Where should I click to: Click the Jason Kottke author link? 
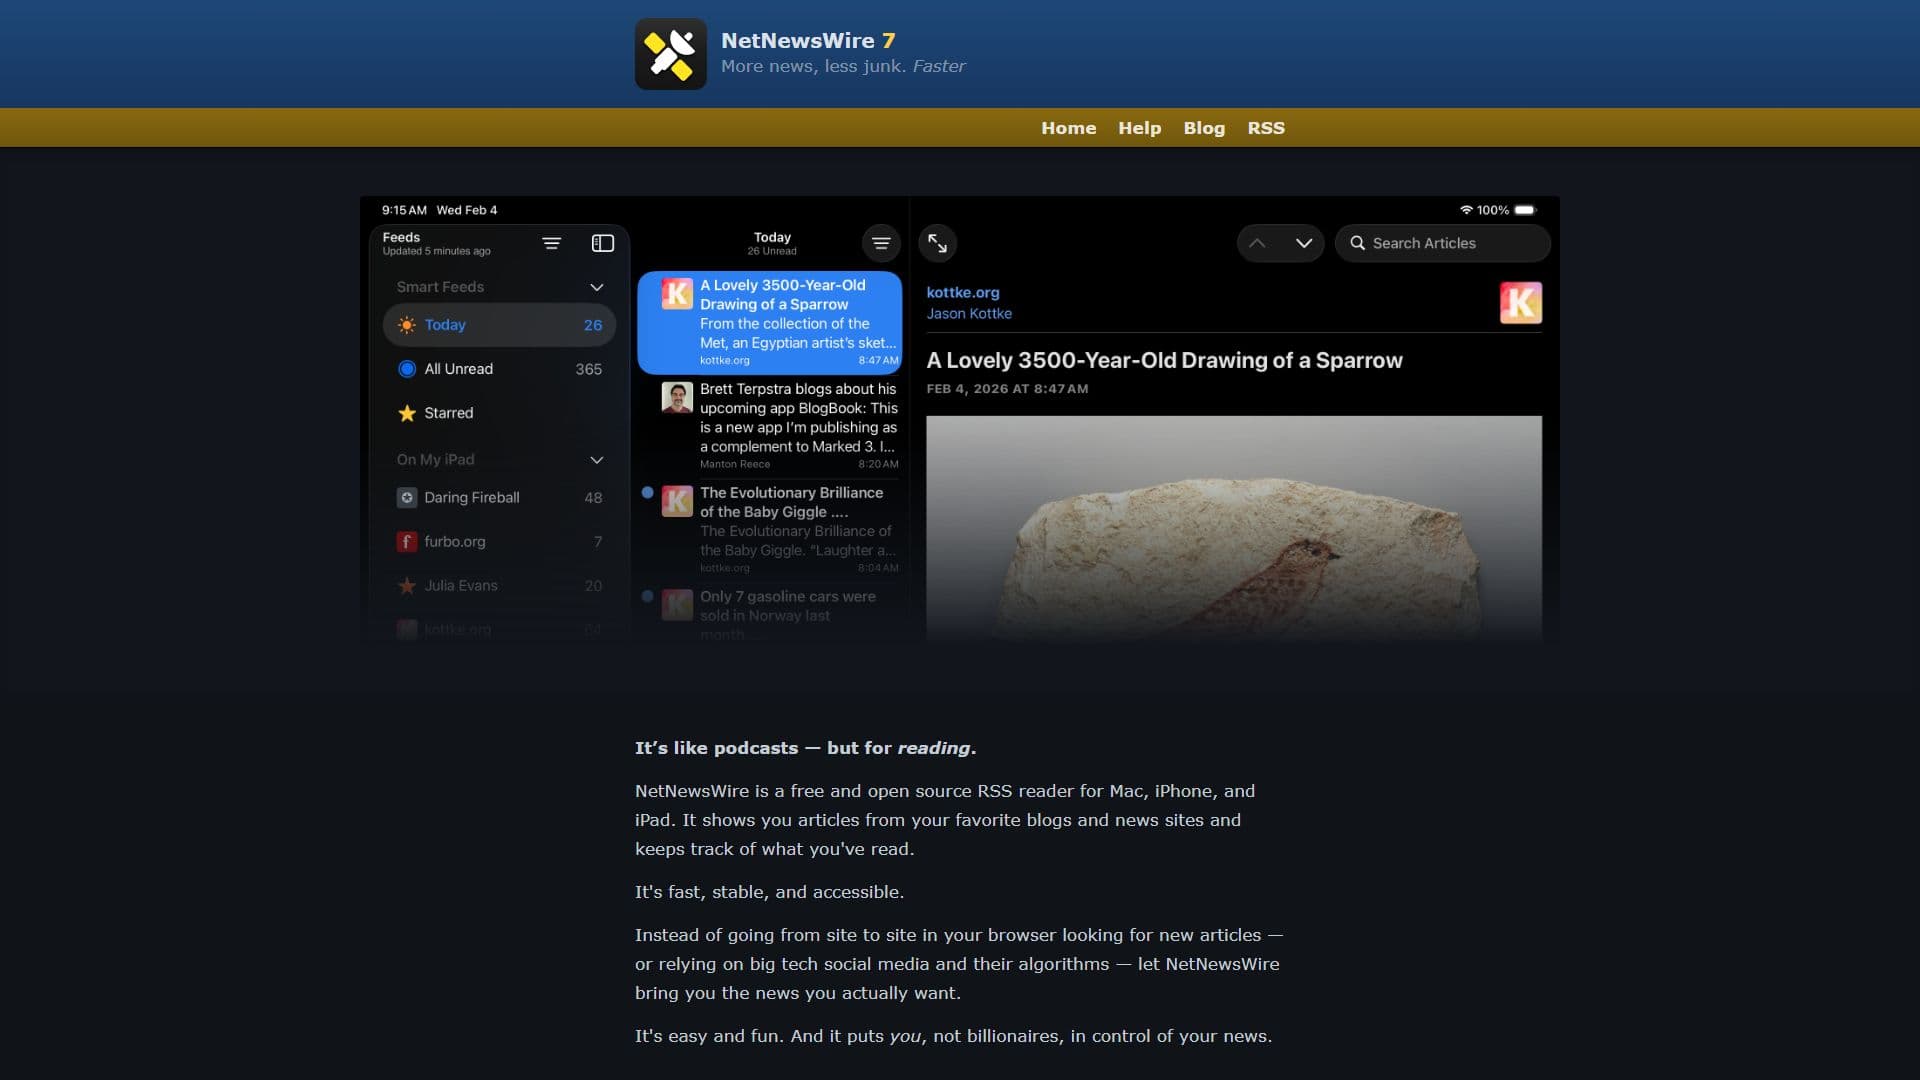click(x=968, y=313)
